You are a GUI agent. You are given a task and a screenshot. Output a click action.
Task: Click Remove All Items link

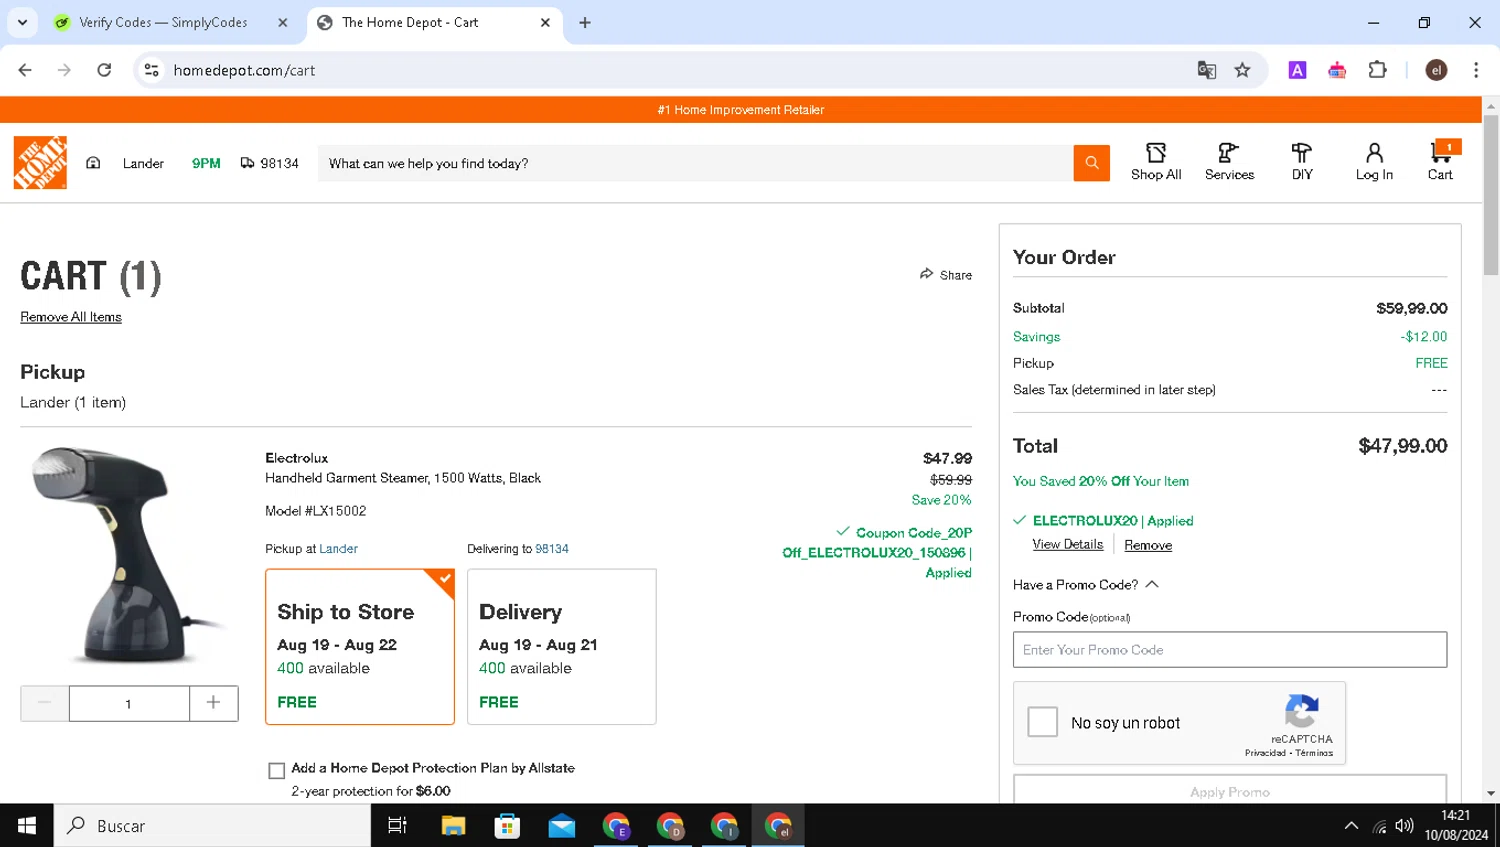click(71, 317)
